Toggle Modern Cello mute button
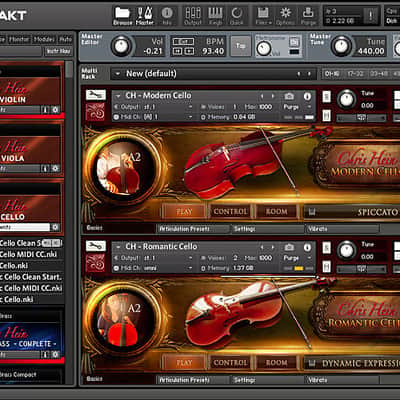The width and height of the screenshot is (400, 400). pyautogui.click(x=327, y=116)
